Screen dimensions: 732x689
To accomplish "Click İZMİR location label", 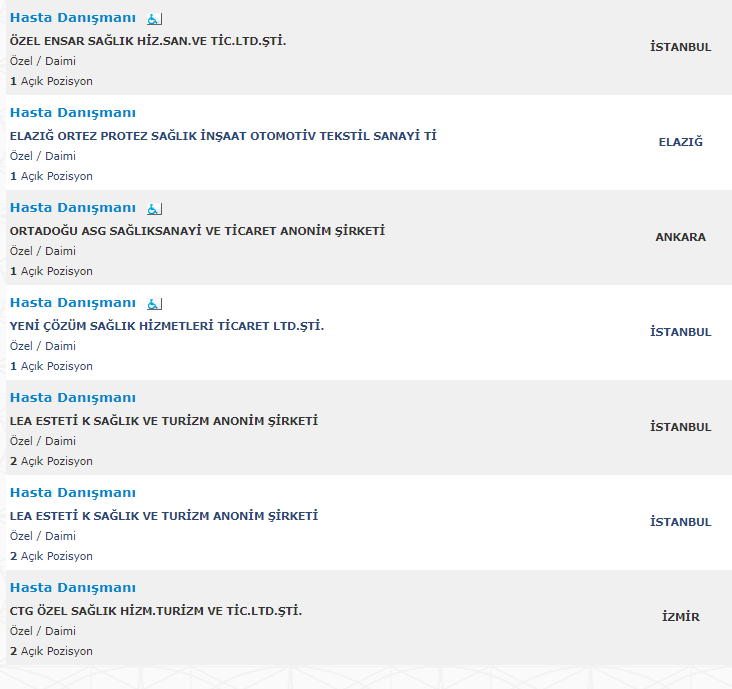I will pos(681,617).
